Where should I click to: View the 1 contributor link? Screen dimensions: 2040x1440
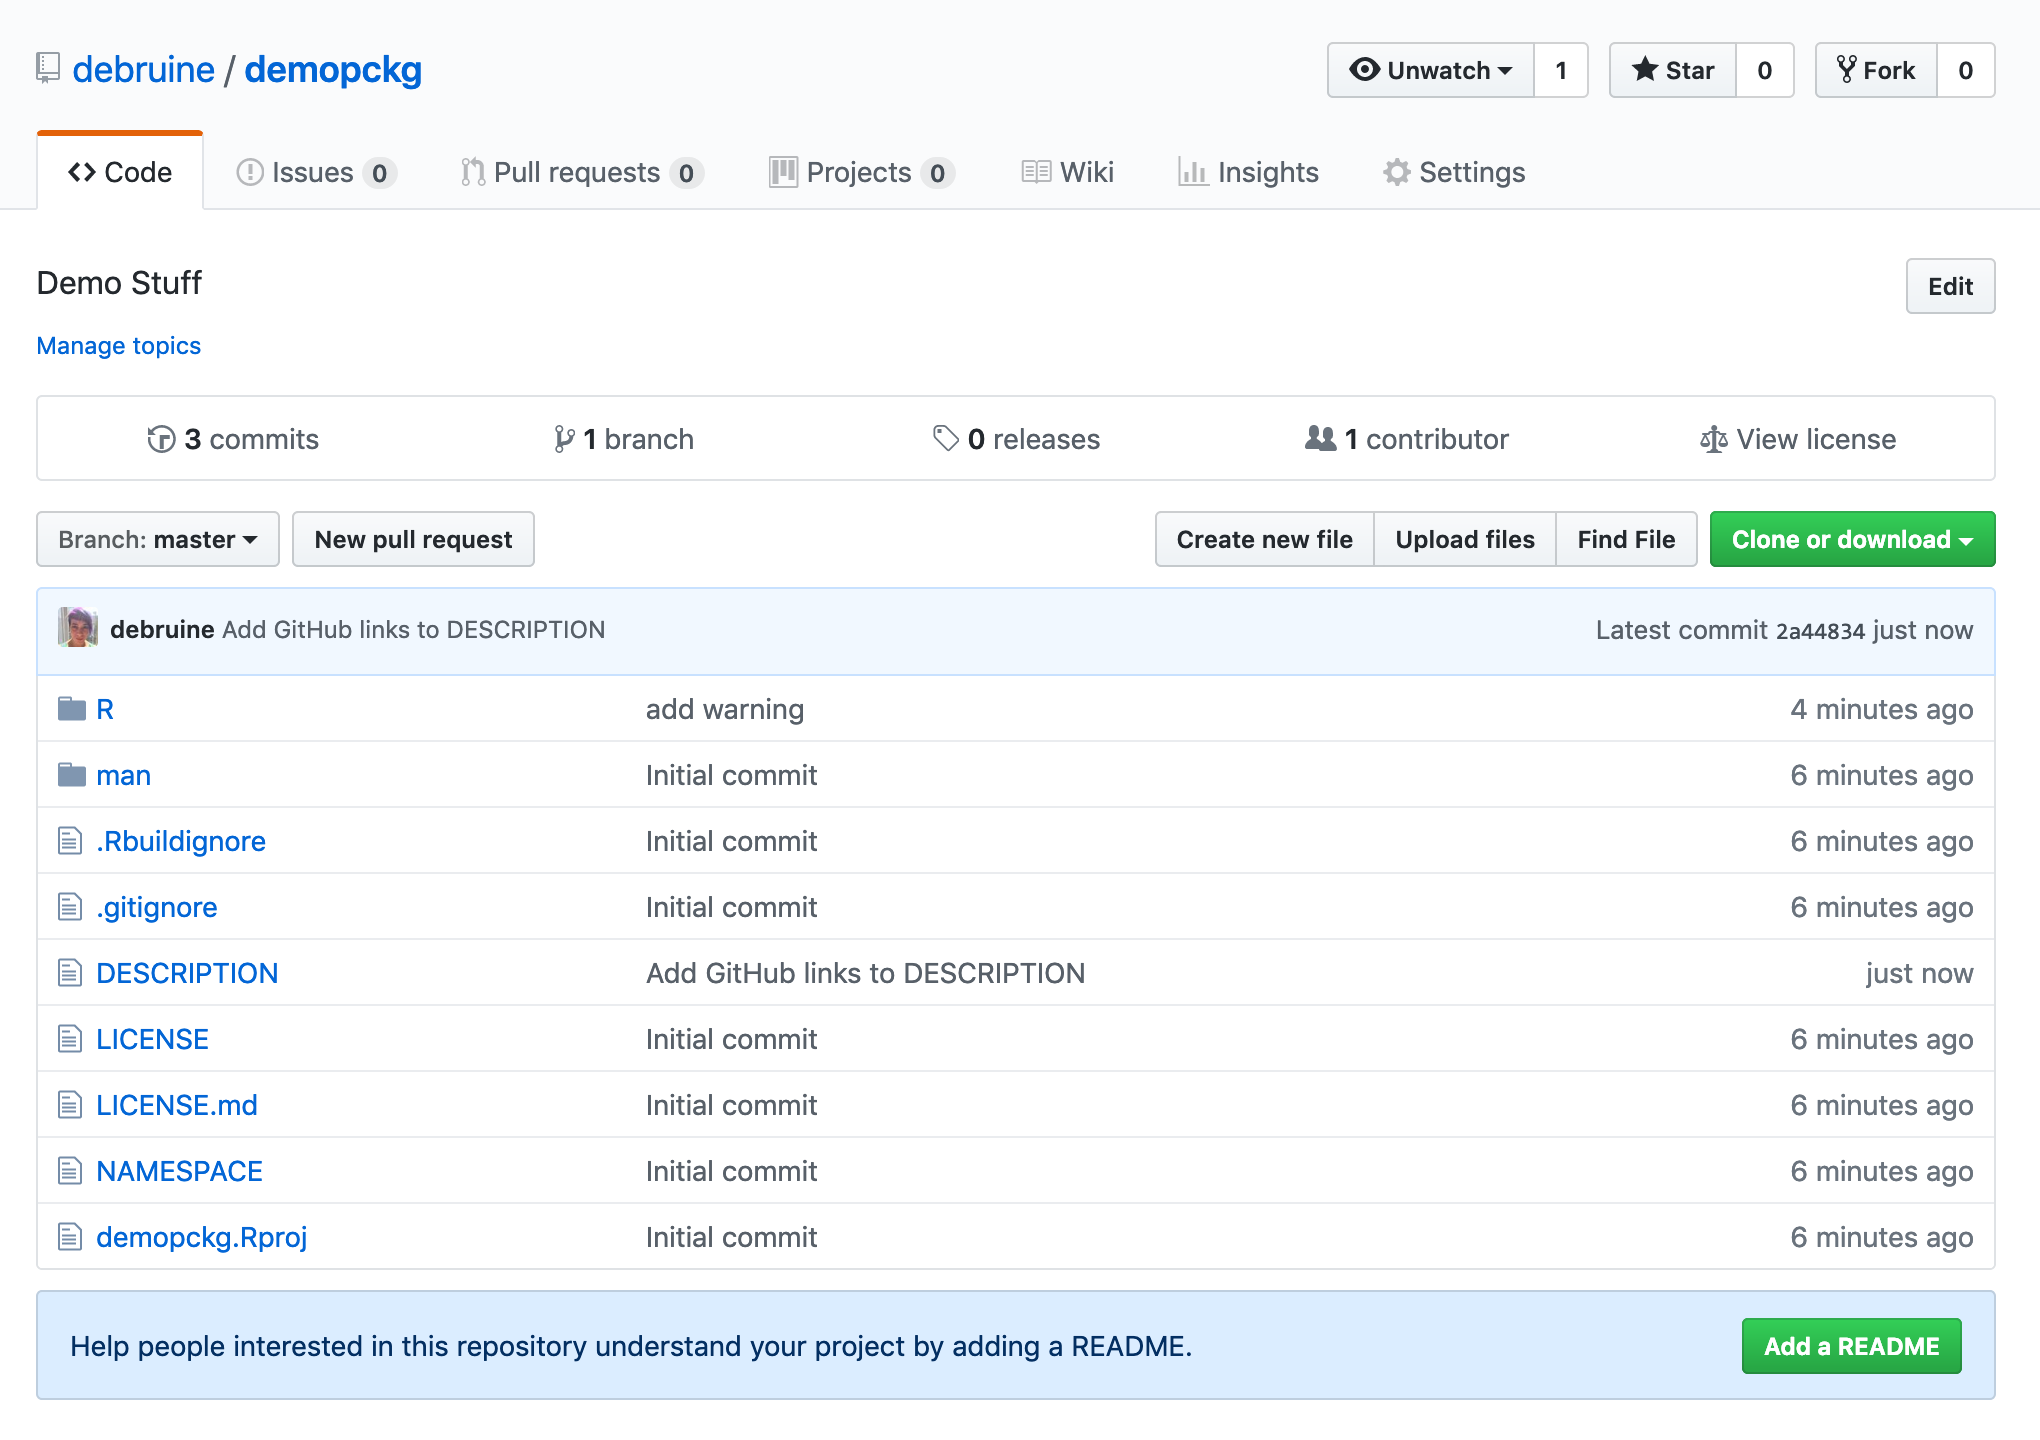pyautogui.click(x=1407, y=439)
